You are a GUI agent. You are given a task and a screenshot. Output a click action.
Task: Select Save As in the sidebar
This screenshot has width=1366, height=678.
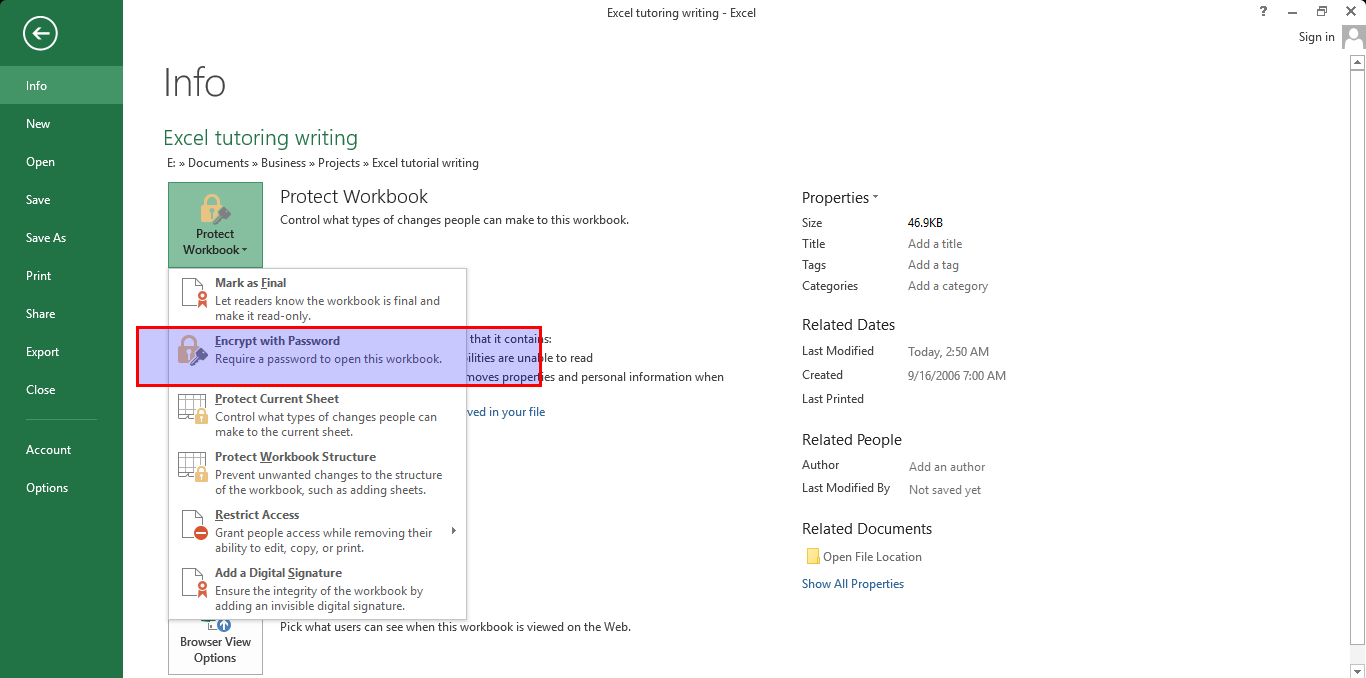click(x=46, y=238)
